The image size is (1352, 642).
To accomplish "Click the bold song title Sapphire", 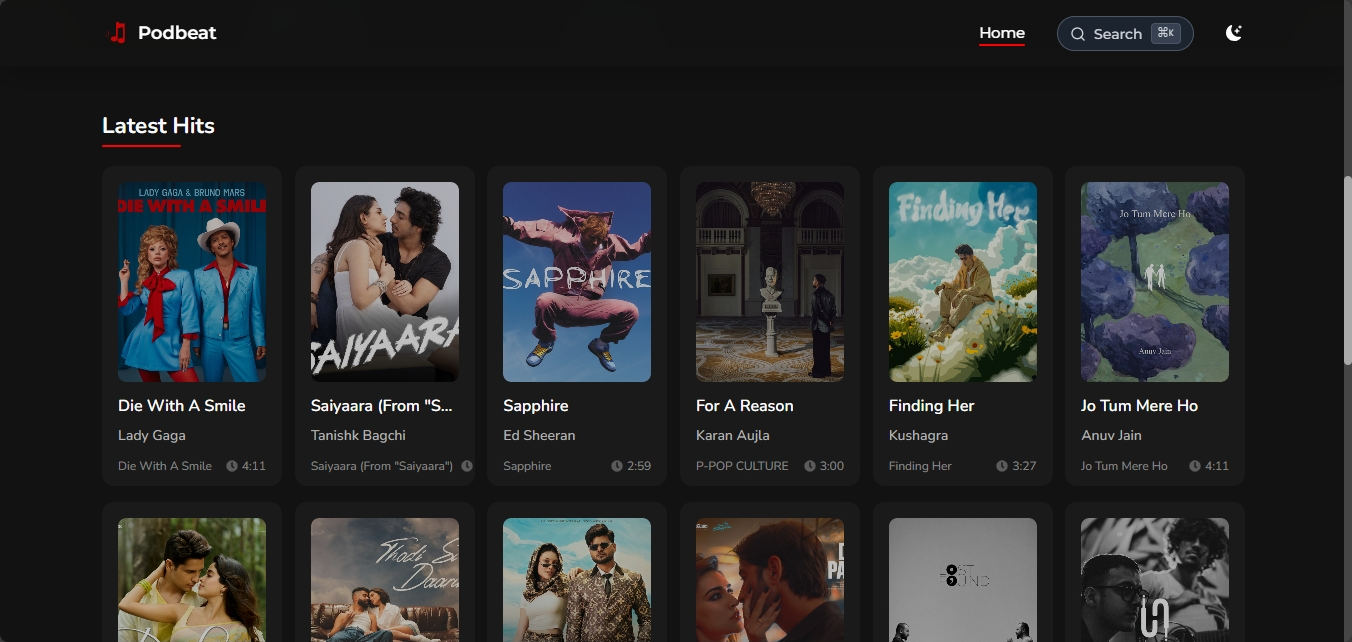I will point(536,406).
